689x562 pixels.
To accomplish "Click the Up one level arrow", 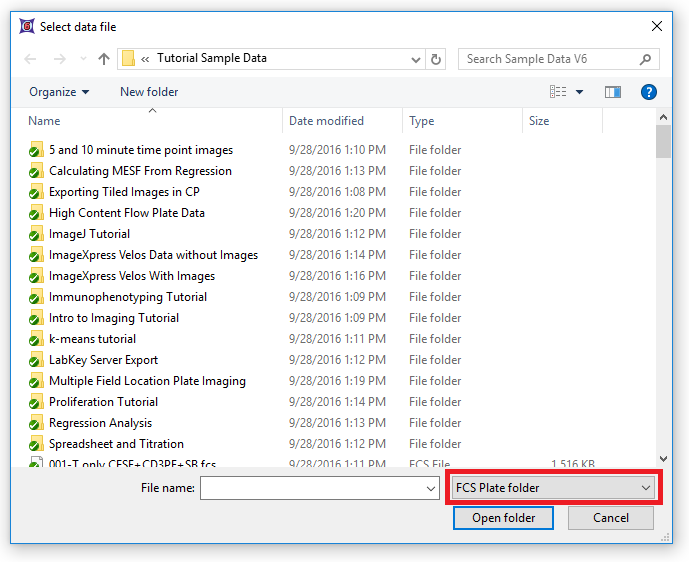I will [103, 59].
